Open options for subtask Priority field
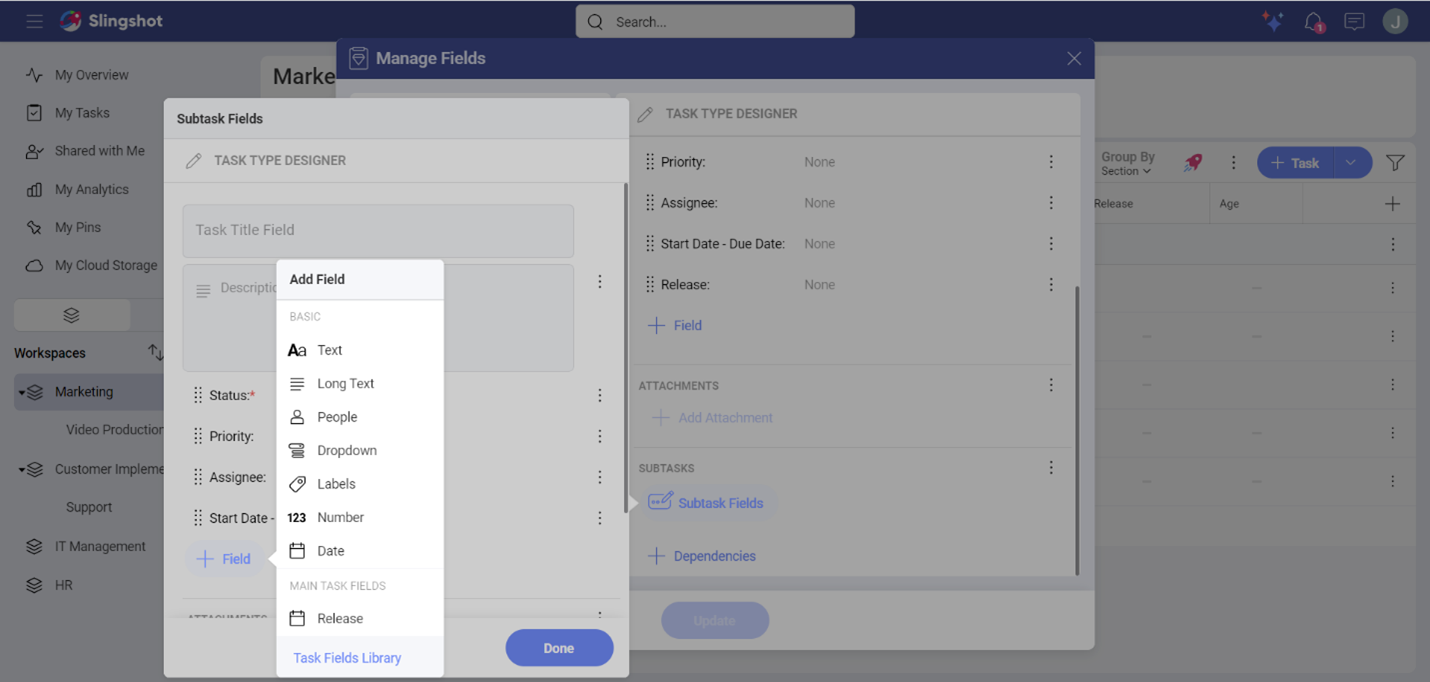The height and width of the screenshot is (682, 1430). (600, 437)
